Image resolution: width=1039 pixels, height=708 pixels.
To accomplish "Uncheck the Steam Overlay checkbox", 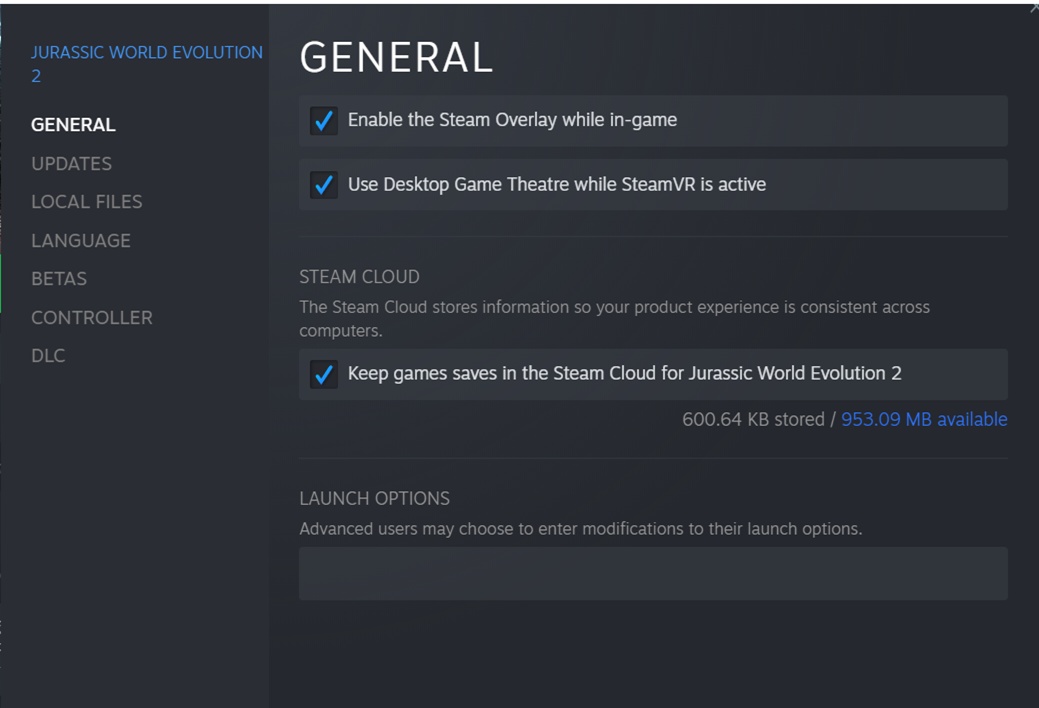I will [323, 121].
